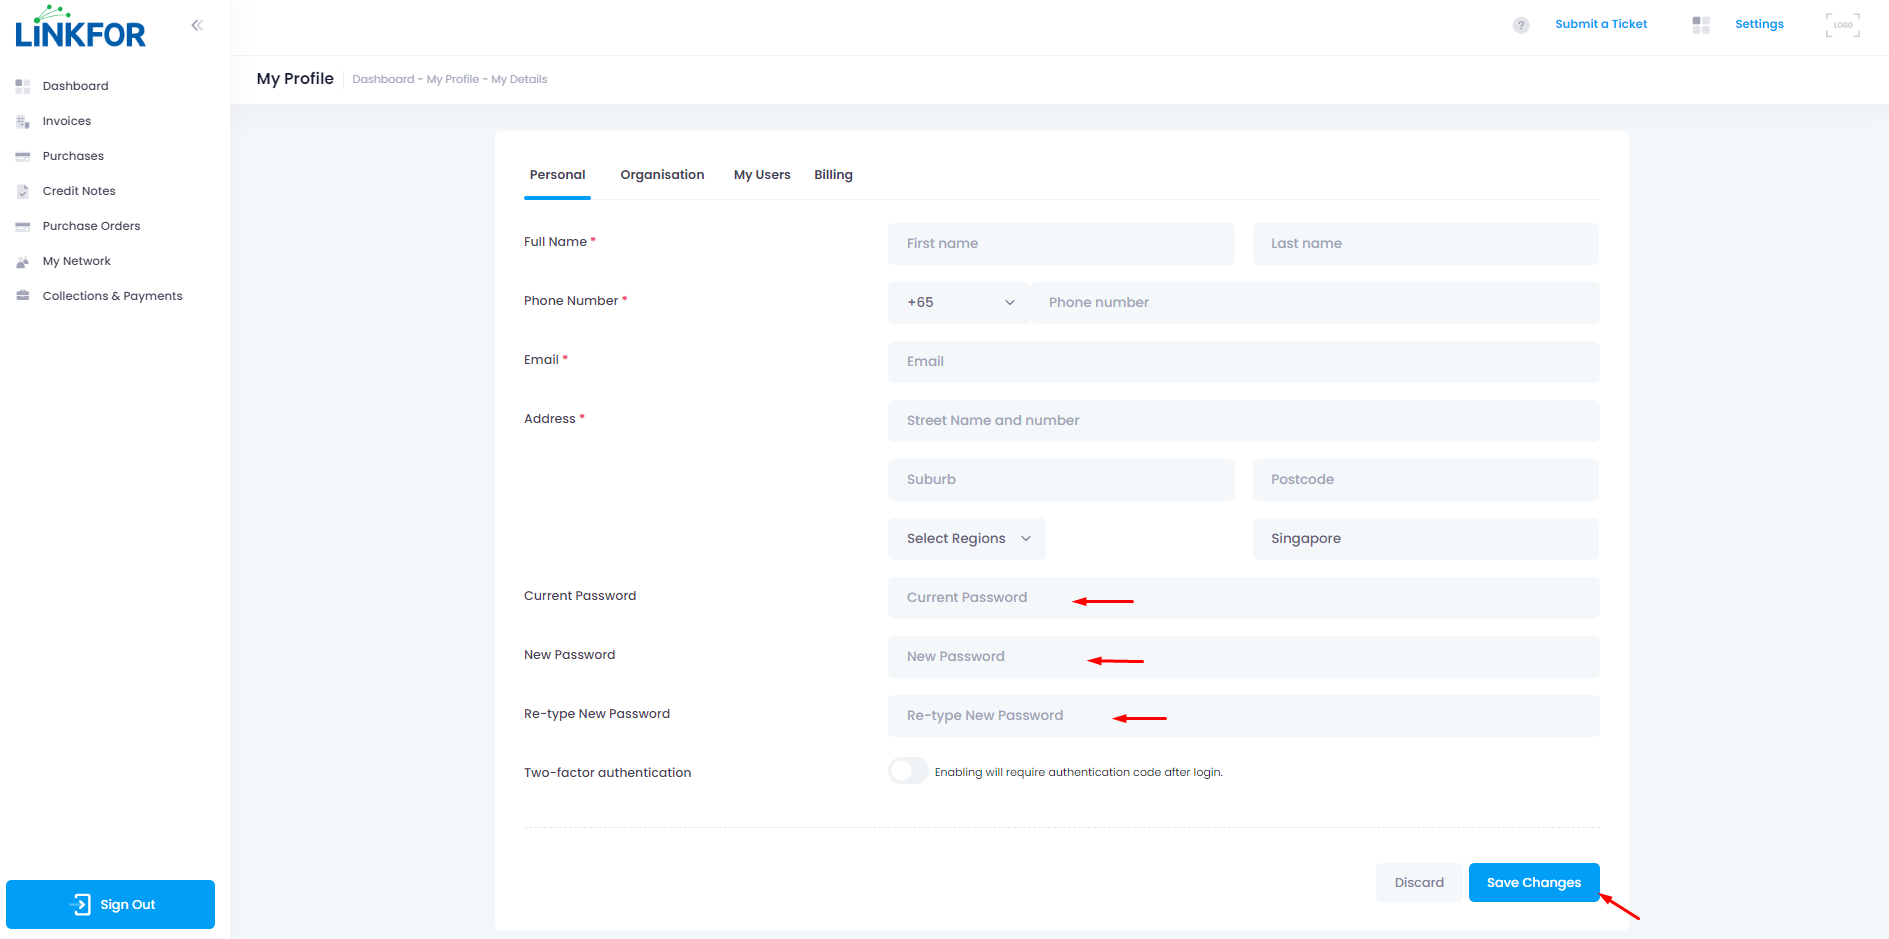Focus the Current Password input field
Image resolution: width=1889 pixels, height=939 pixels.
1242,598
